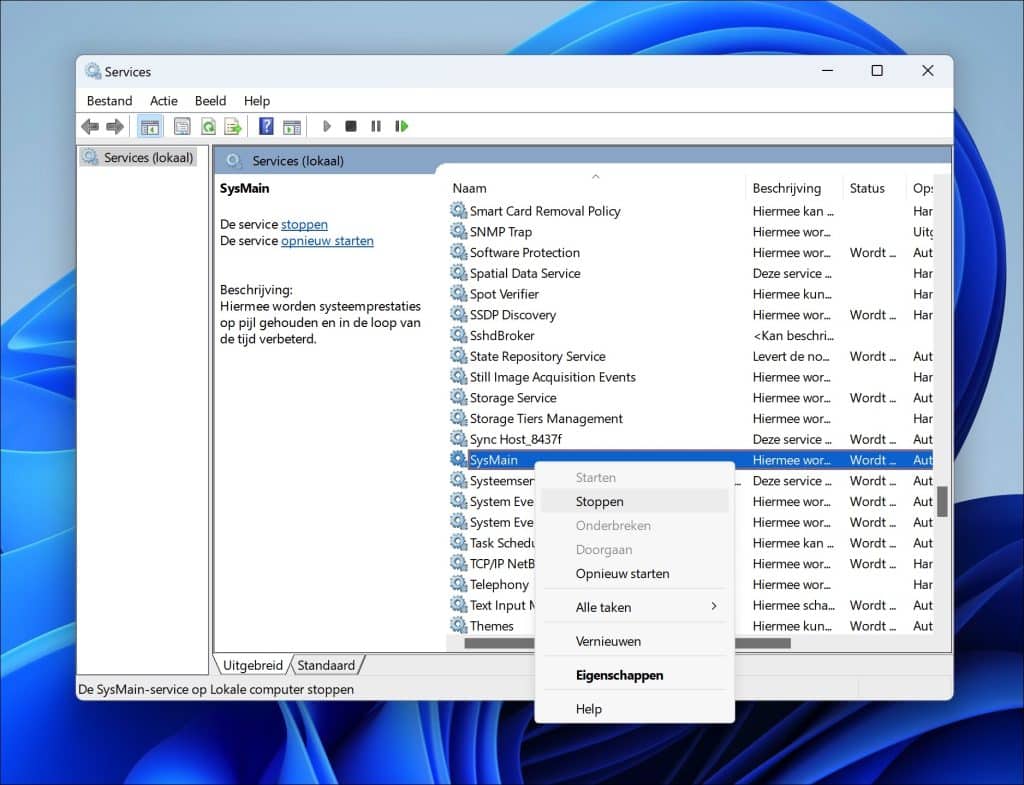Click gear icon next to Themes
Image resolution: width=1024 pixels, height=785 pixels.
[x=458, y=625]
